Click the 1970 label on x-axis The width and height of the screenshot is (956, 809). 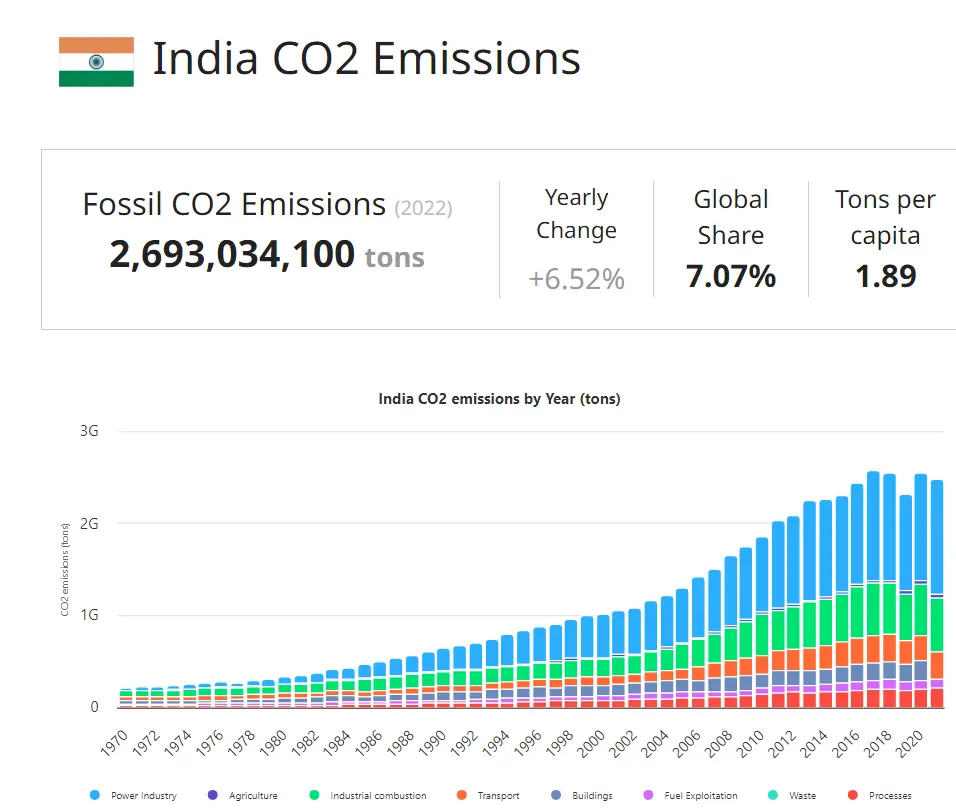coord(116,741)
